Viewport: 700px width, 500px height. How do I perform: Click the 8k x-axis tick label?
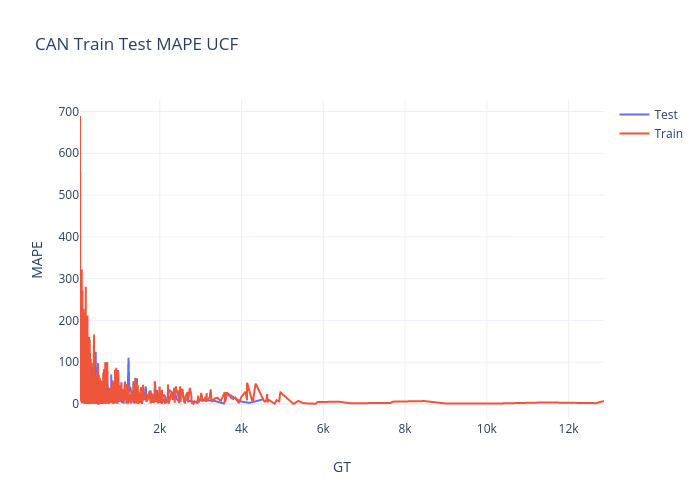(405, 429)
